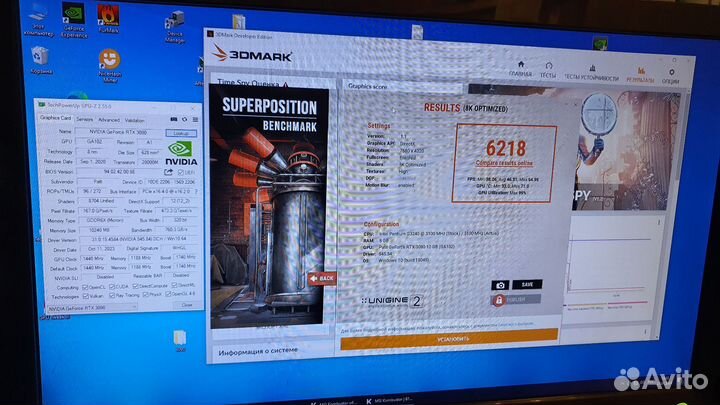Switch to the Advanced tab in GPU-Z

point(110,118)
